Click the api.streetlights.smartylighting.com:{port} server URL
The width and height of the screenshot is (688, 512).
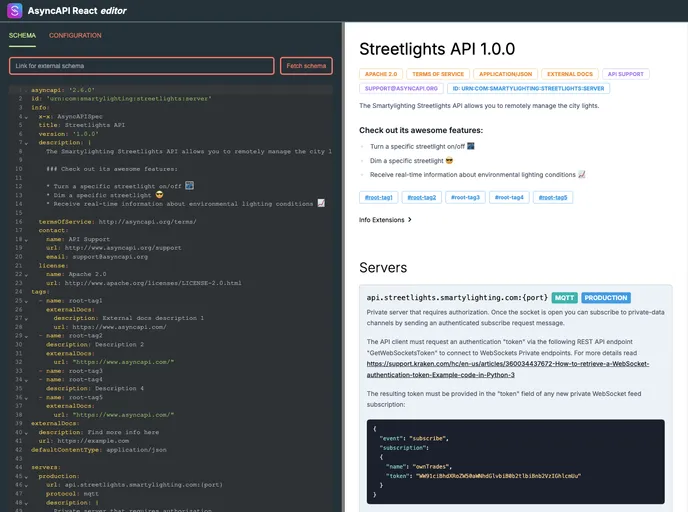coord(457,298)
